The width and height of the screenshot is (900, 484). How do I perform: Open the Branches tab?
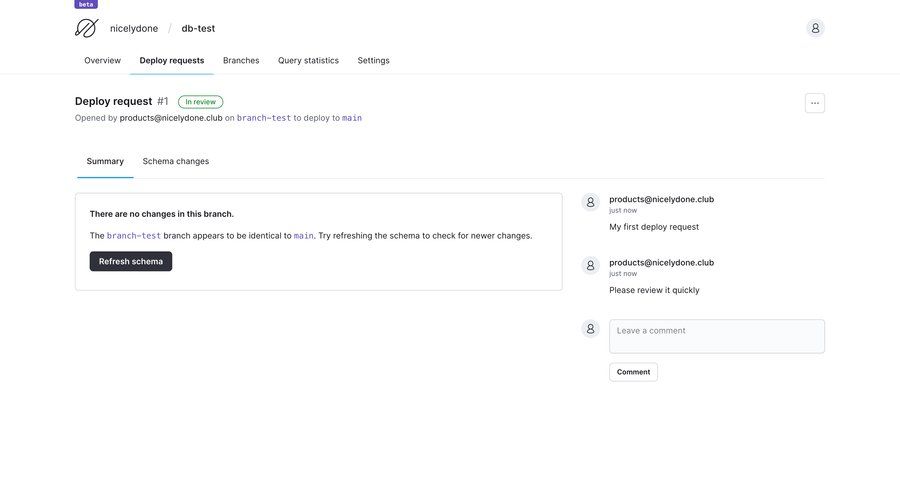[241, 61]
